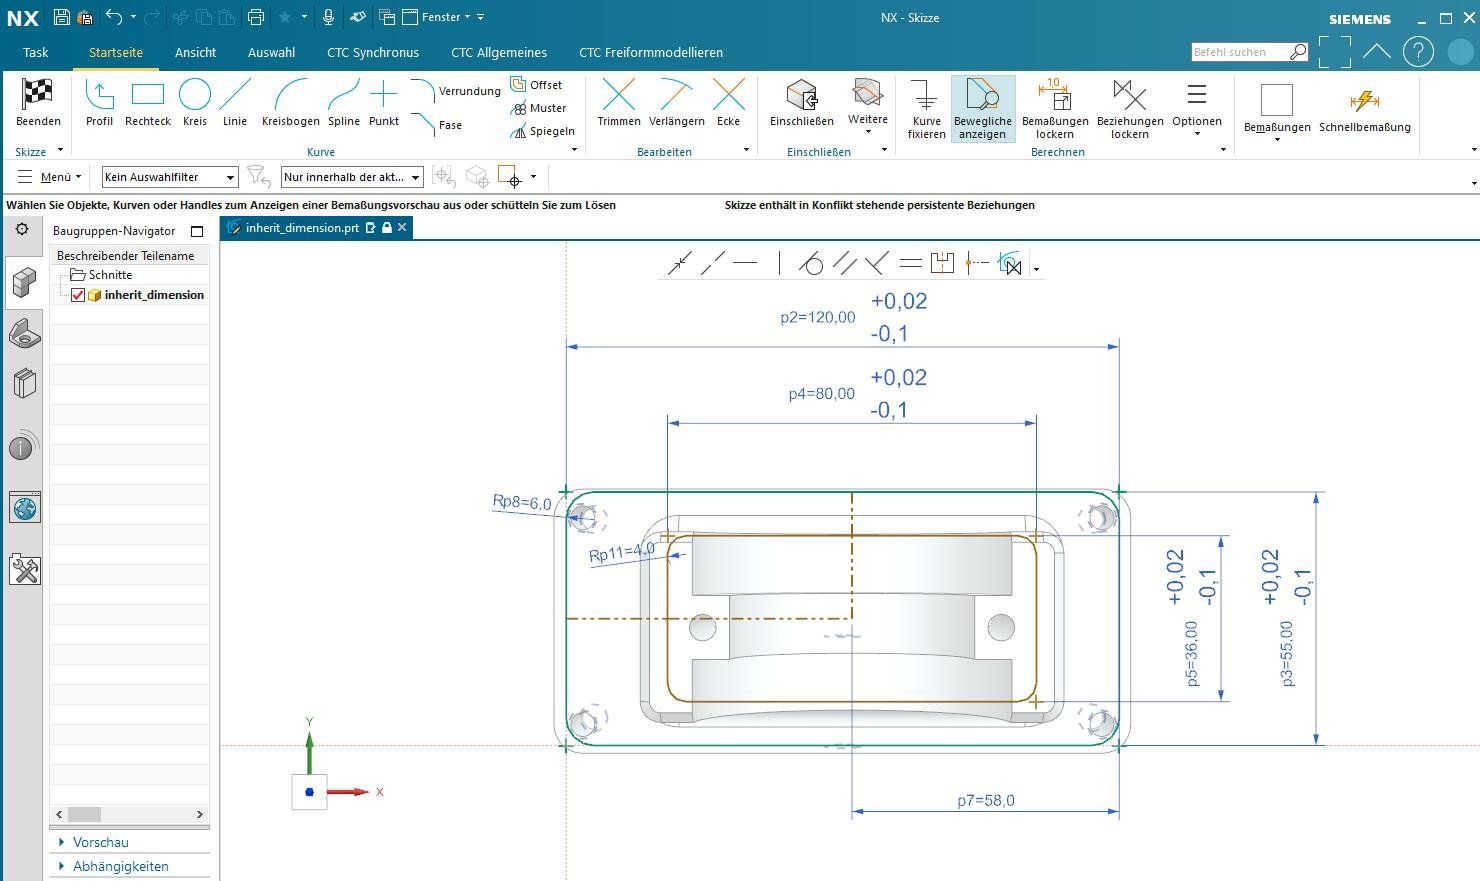Select the Rechteck rectangle tool
This screenshot has width=1480, height=881.
(148, 96)
